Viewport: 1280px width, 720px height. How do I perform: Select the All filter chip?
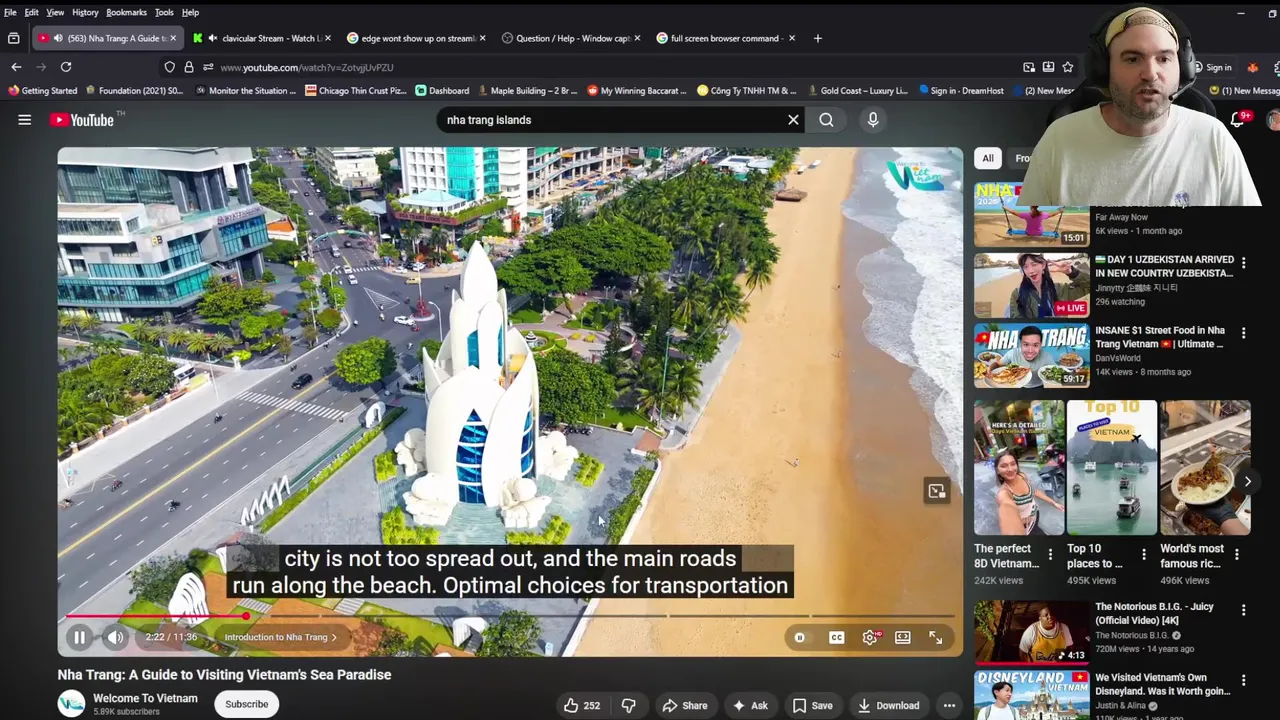(987, 158)
